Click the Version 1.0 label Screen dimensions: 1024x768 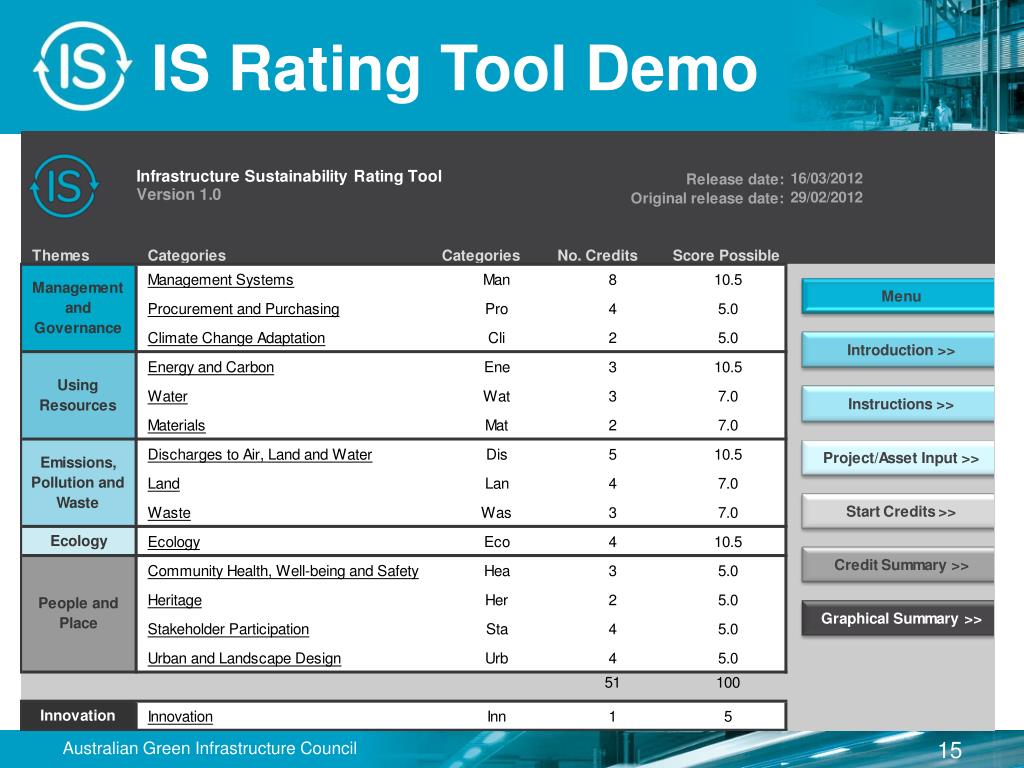coord(178,195)
